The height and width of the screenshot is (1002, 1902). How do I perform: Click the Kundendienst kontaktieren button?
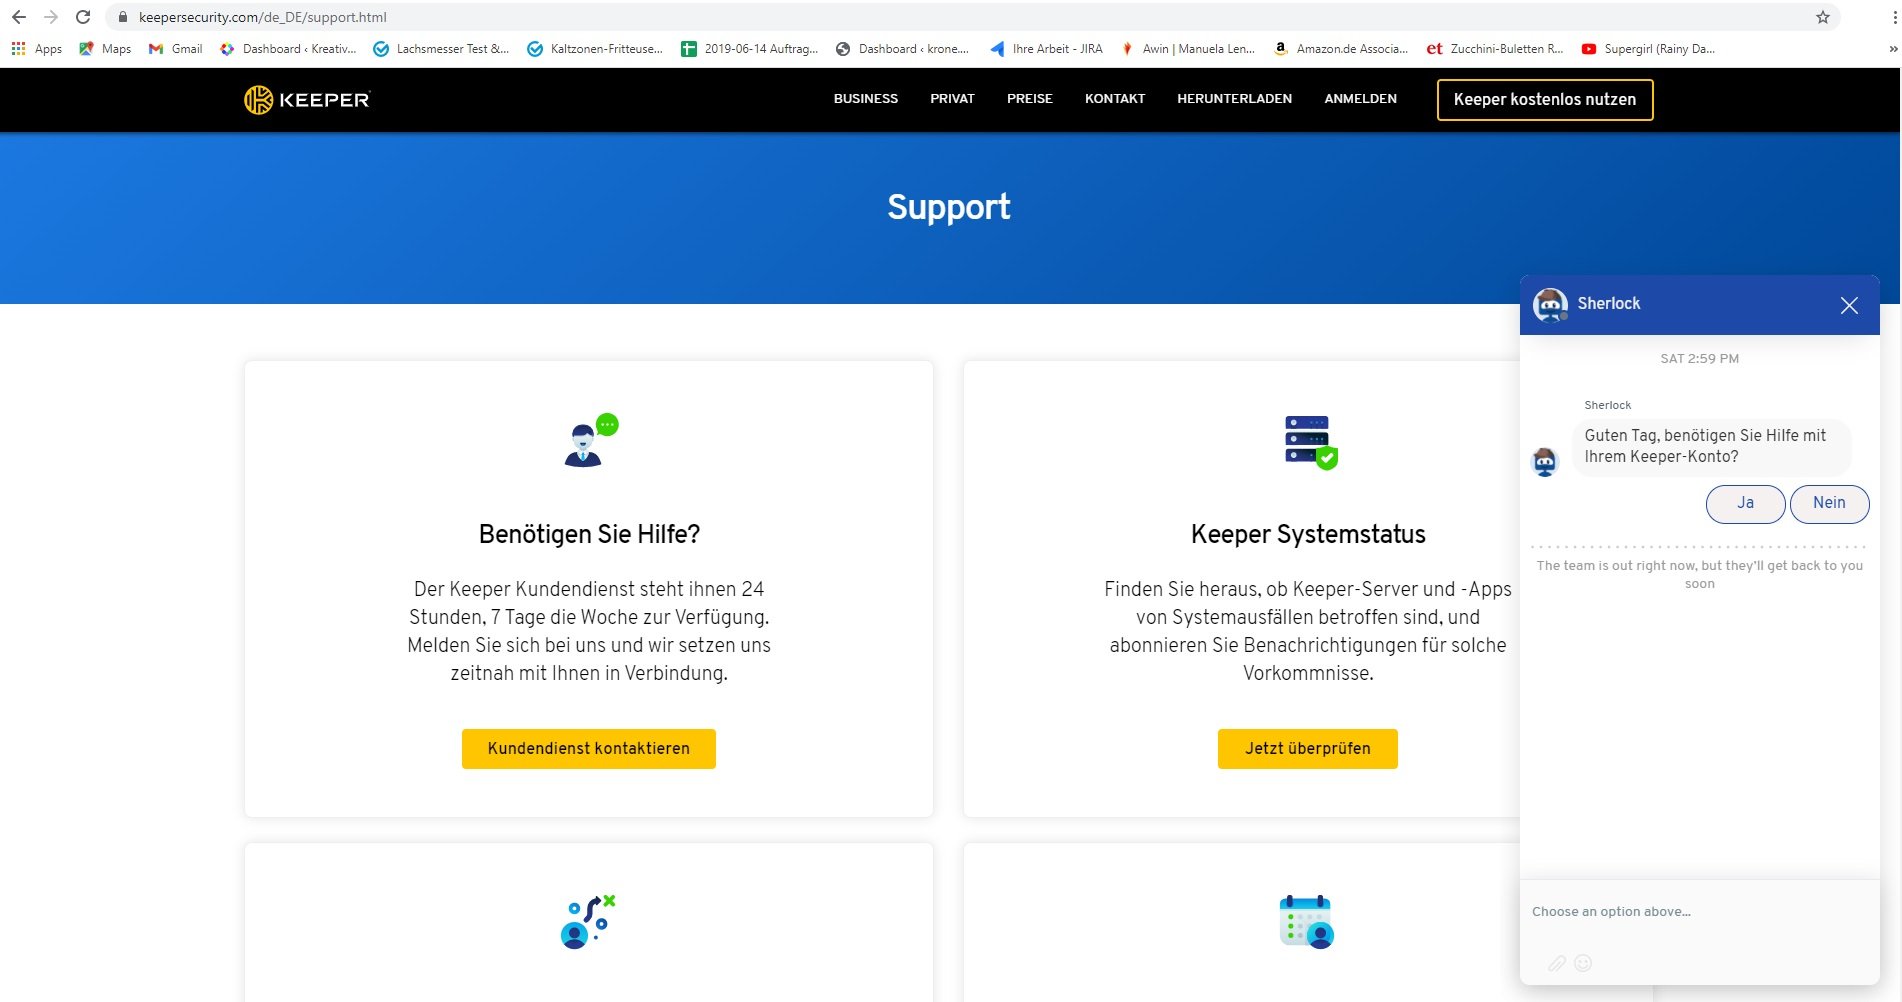(589, 749)
